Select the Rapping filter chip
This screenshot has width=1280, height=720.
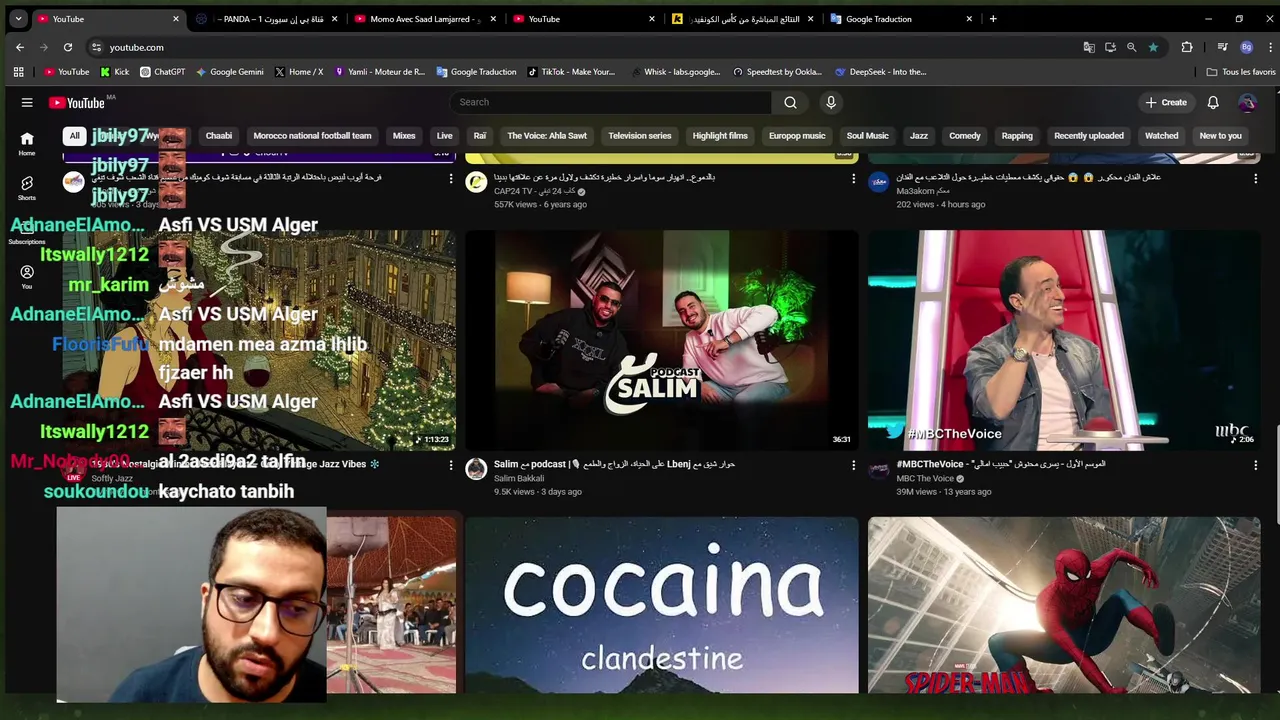[x=1017, y=136]
